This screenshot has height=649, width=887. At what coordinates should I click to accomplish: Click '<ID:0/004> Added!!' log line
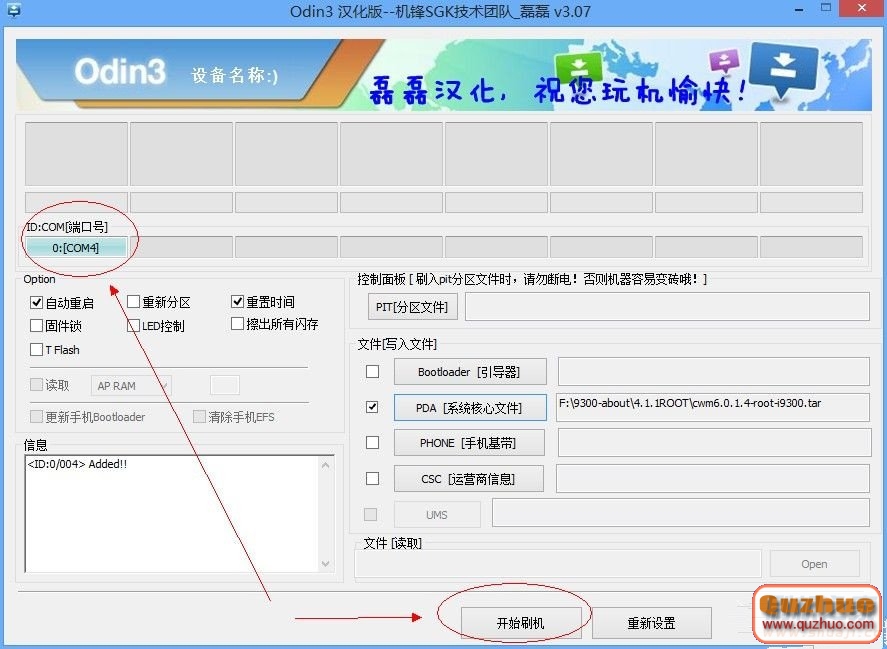77,464
